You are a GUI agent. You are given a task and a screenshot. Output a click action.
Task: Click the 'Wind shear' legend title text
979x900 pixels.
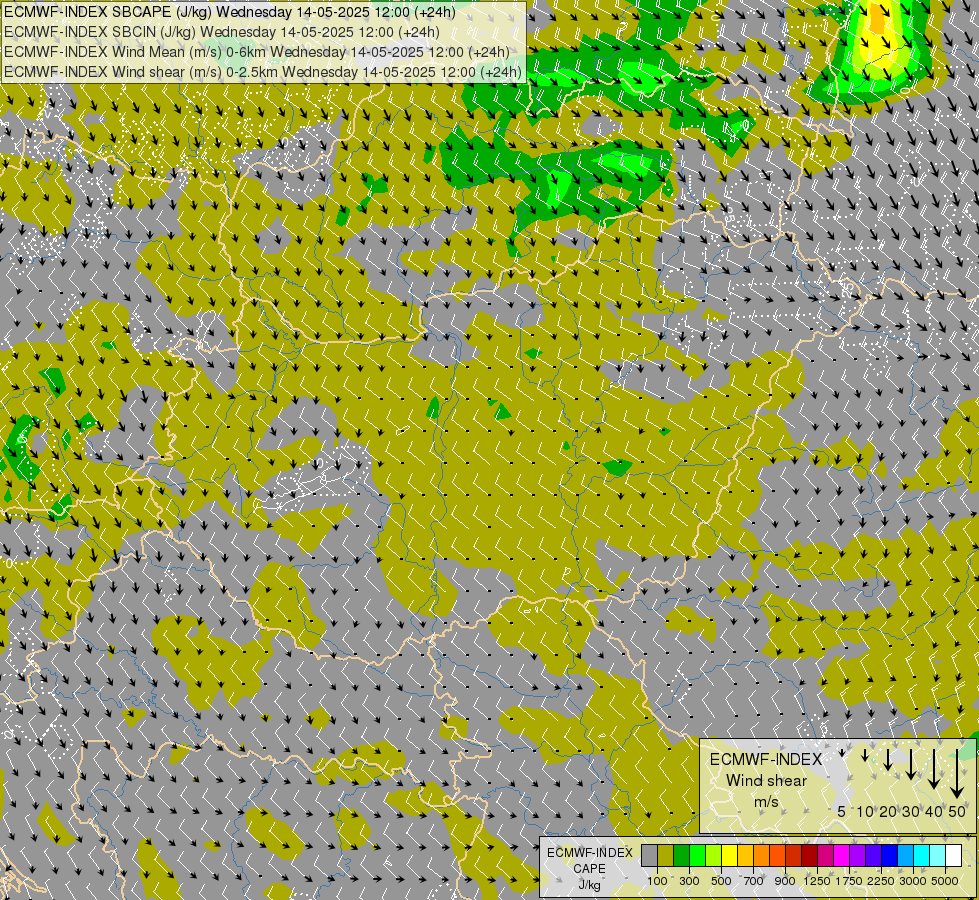[x=766, y=781]
